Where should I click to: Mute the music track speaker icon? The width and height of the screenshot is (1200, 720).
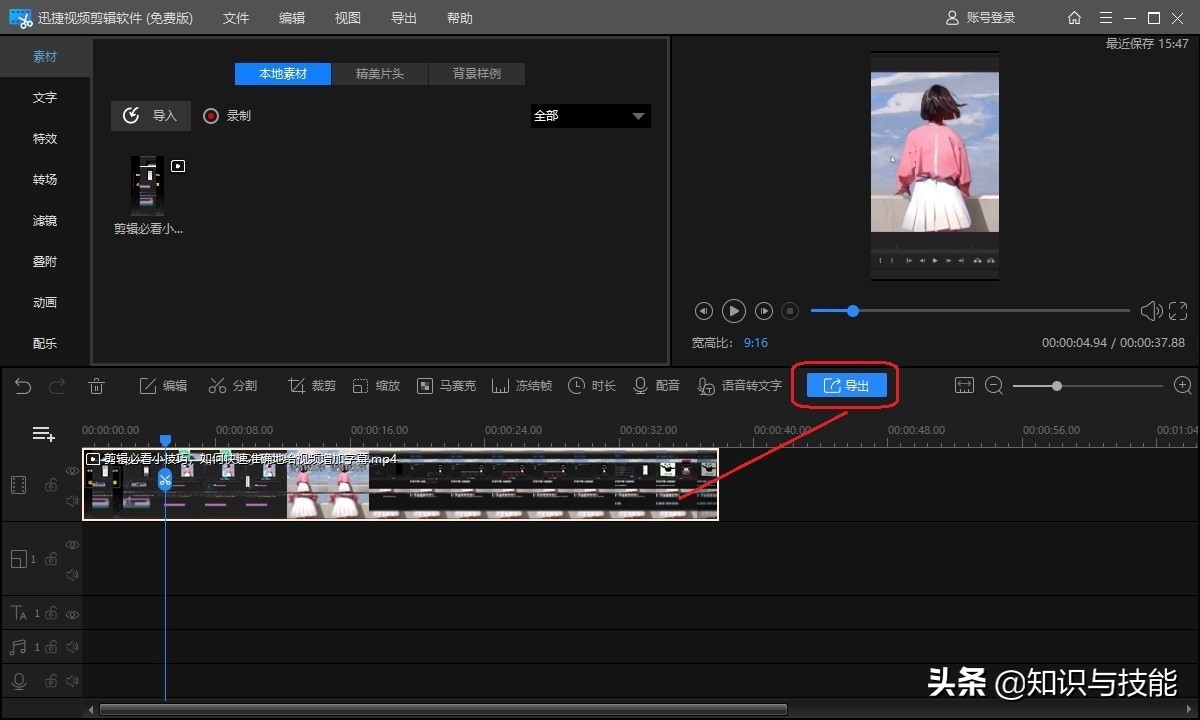coord(72,647)
